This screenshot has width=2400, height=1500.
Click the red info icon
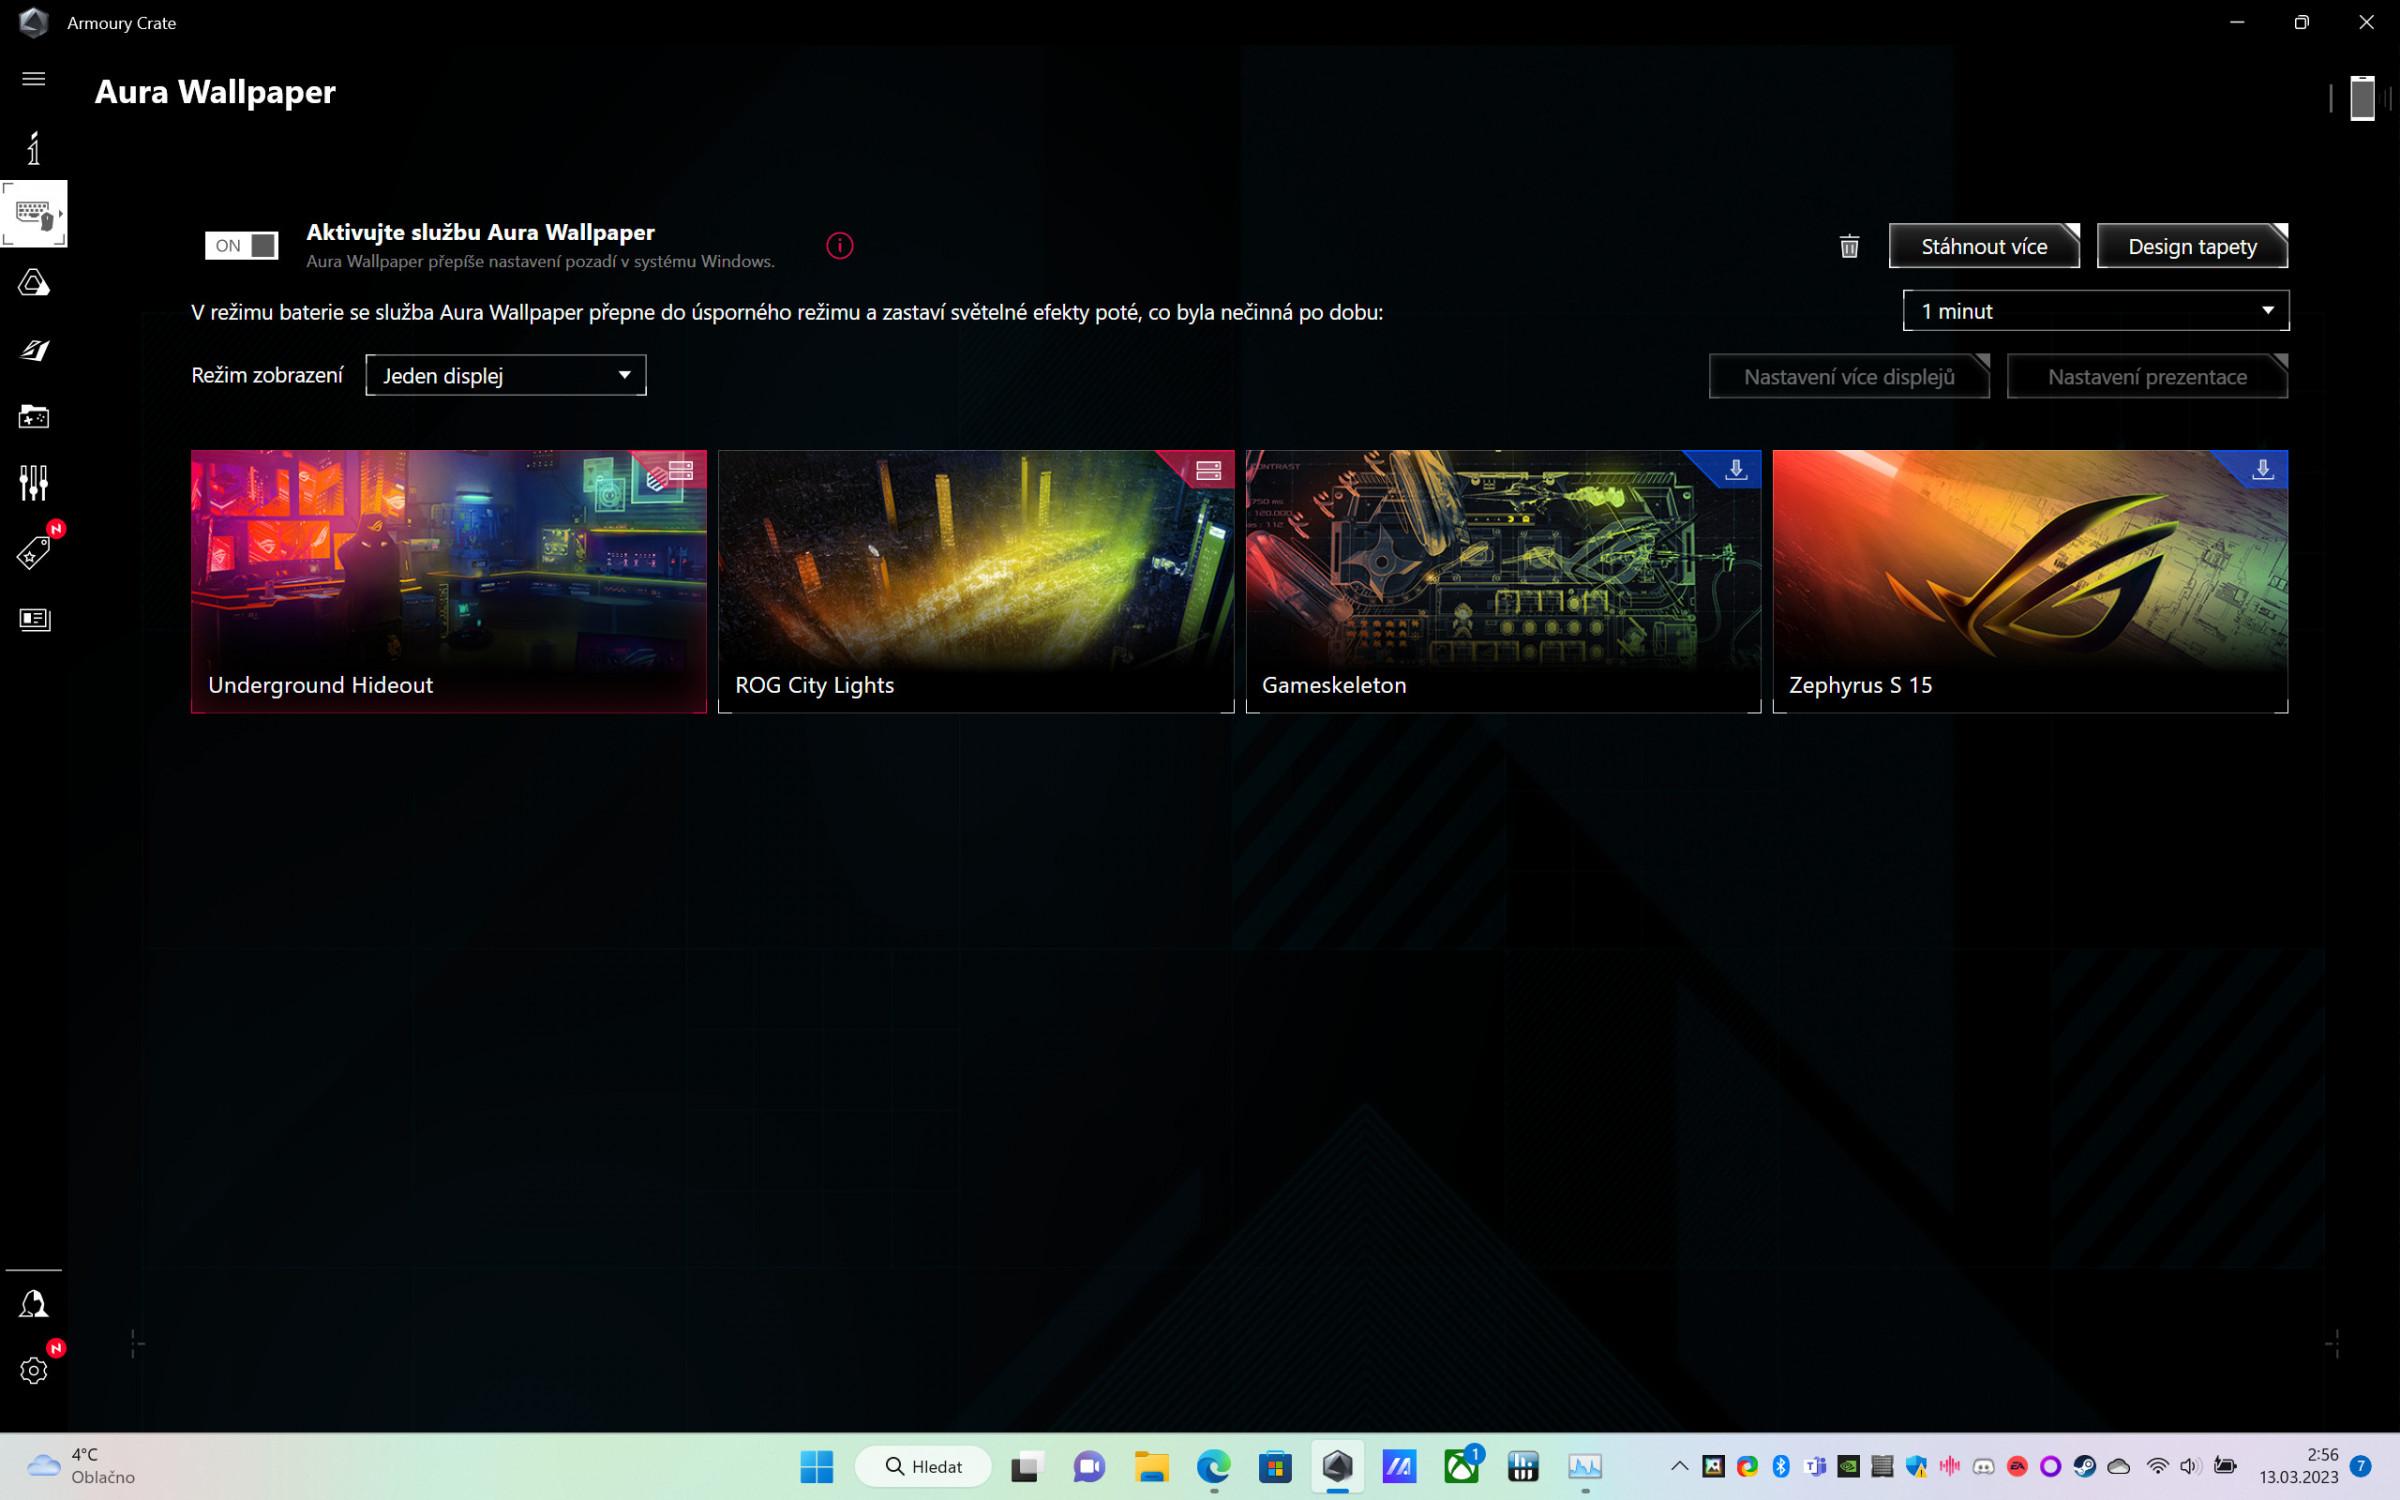coord(839,245)
